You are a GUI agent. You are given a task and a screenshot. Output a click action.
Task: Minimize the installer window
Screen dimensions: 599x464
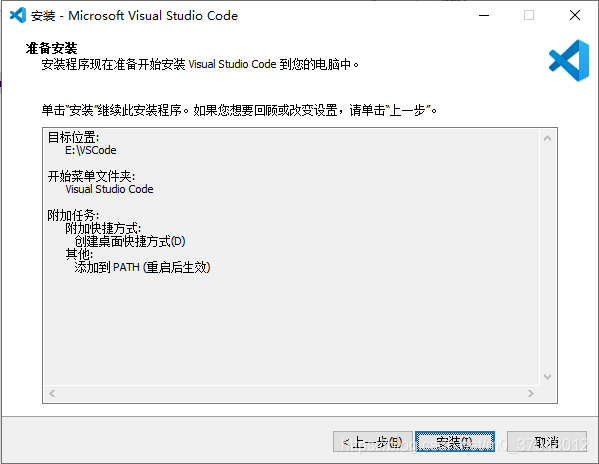pos(484,15)
